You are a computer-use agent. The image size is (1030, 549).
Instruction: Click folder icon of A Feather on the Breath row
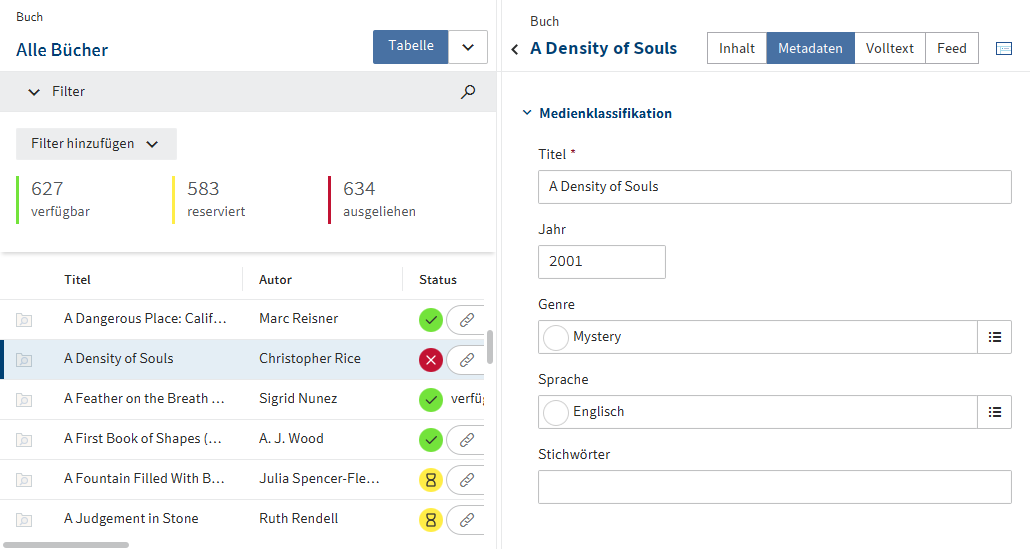coord(24,400)
